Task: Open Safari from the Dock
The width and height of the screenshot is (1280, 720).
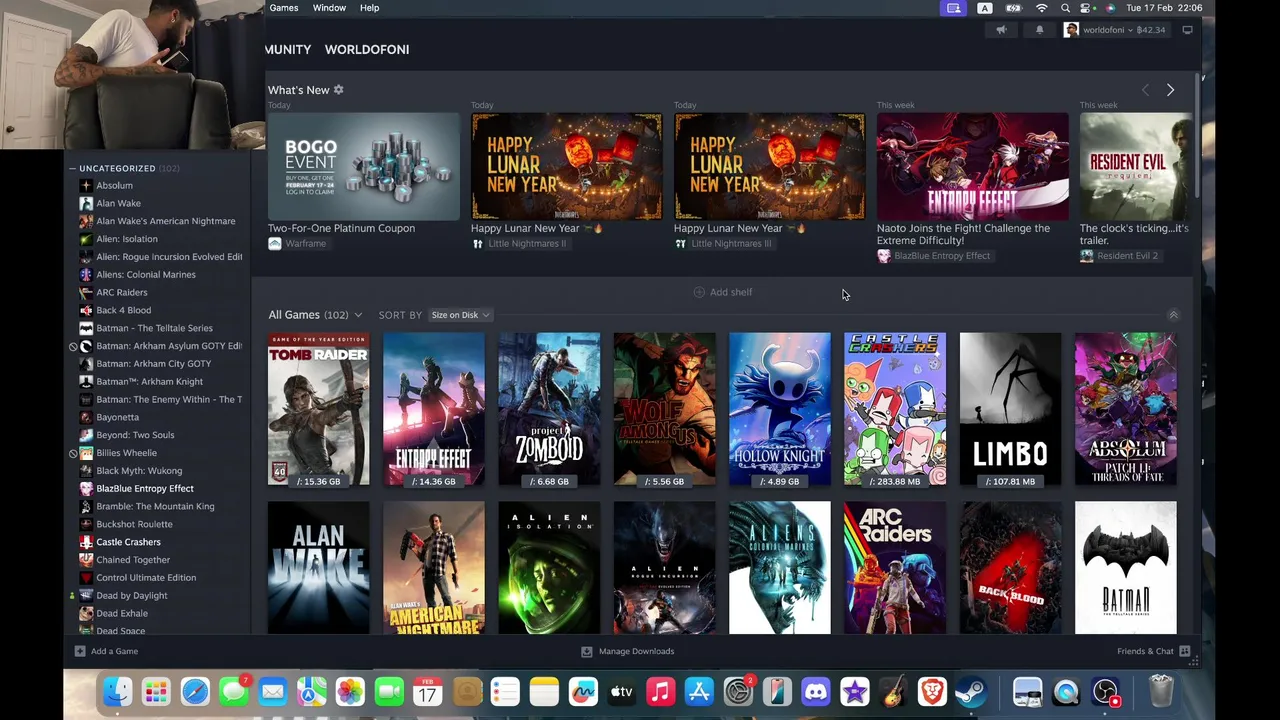Action: (x=195, y=692)
